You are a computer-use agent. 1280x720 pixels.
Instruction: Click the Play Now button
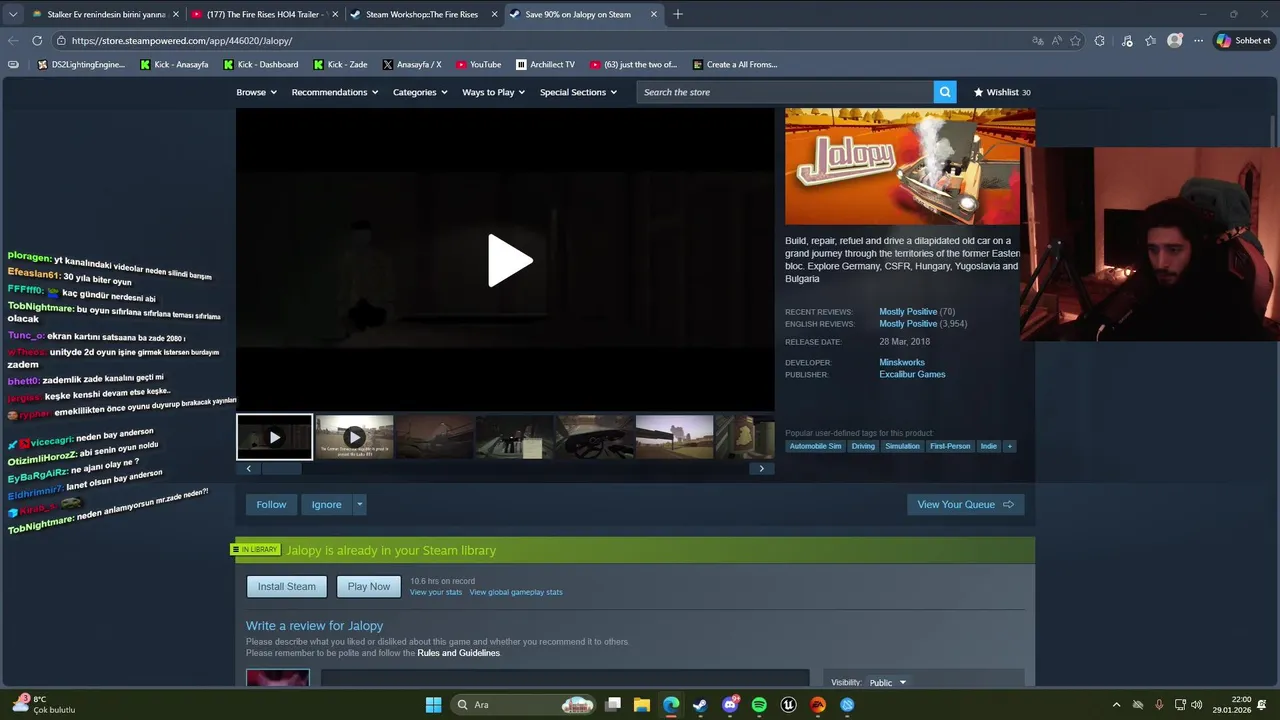coord(369,587)
